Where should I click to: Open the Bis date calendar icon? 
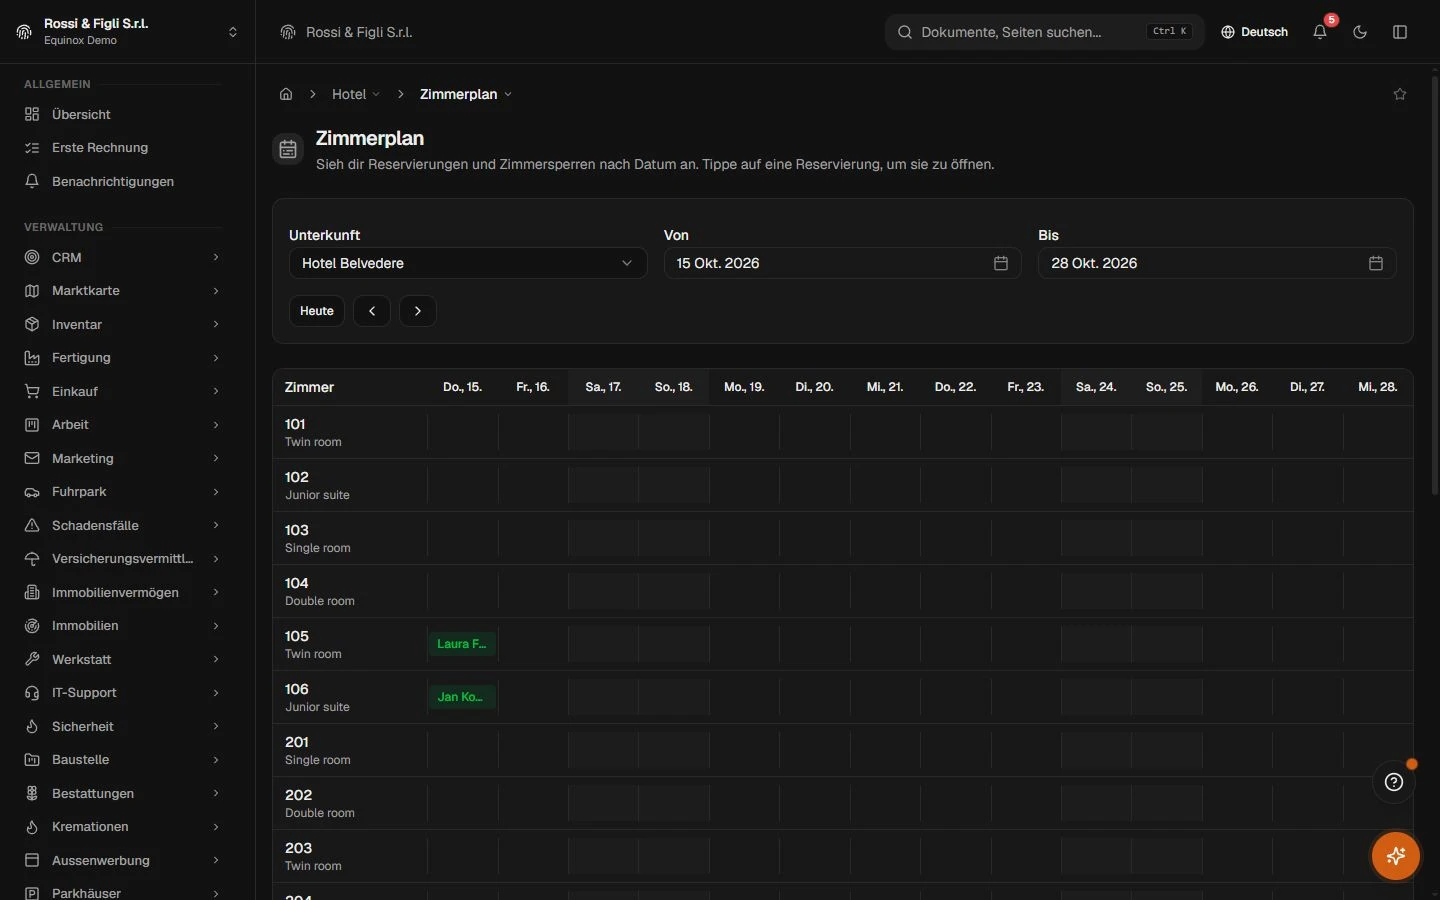coord(1376,263)
